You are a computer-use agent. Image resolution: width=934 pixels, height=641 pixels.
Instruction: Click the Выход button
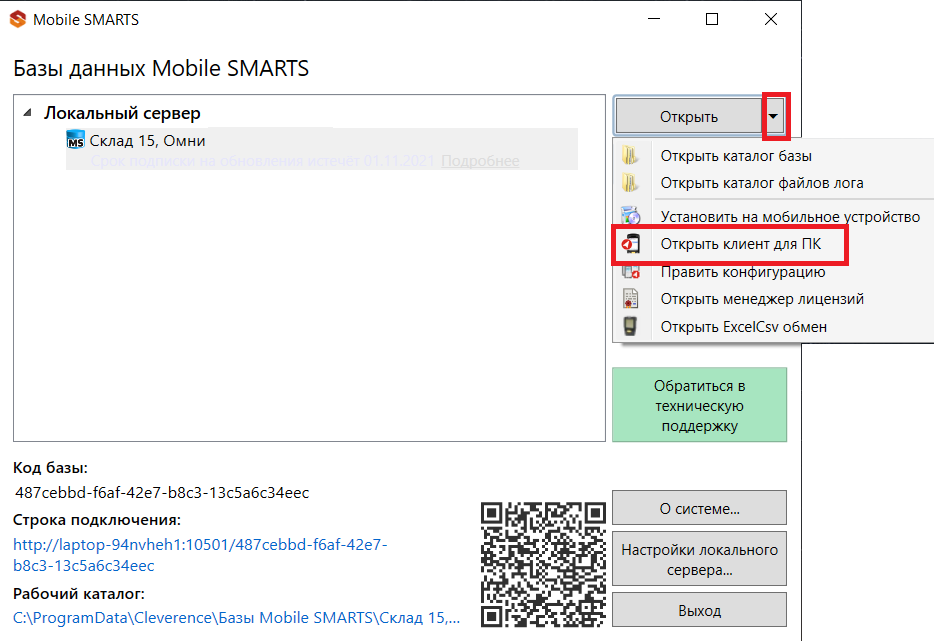click(x=699, y=610)
